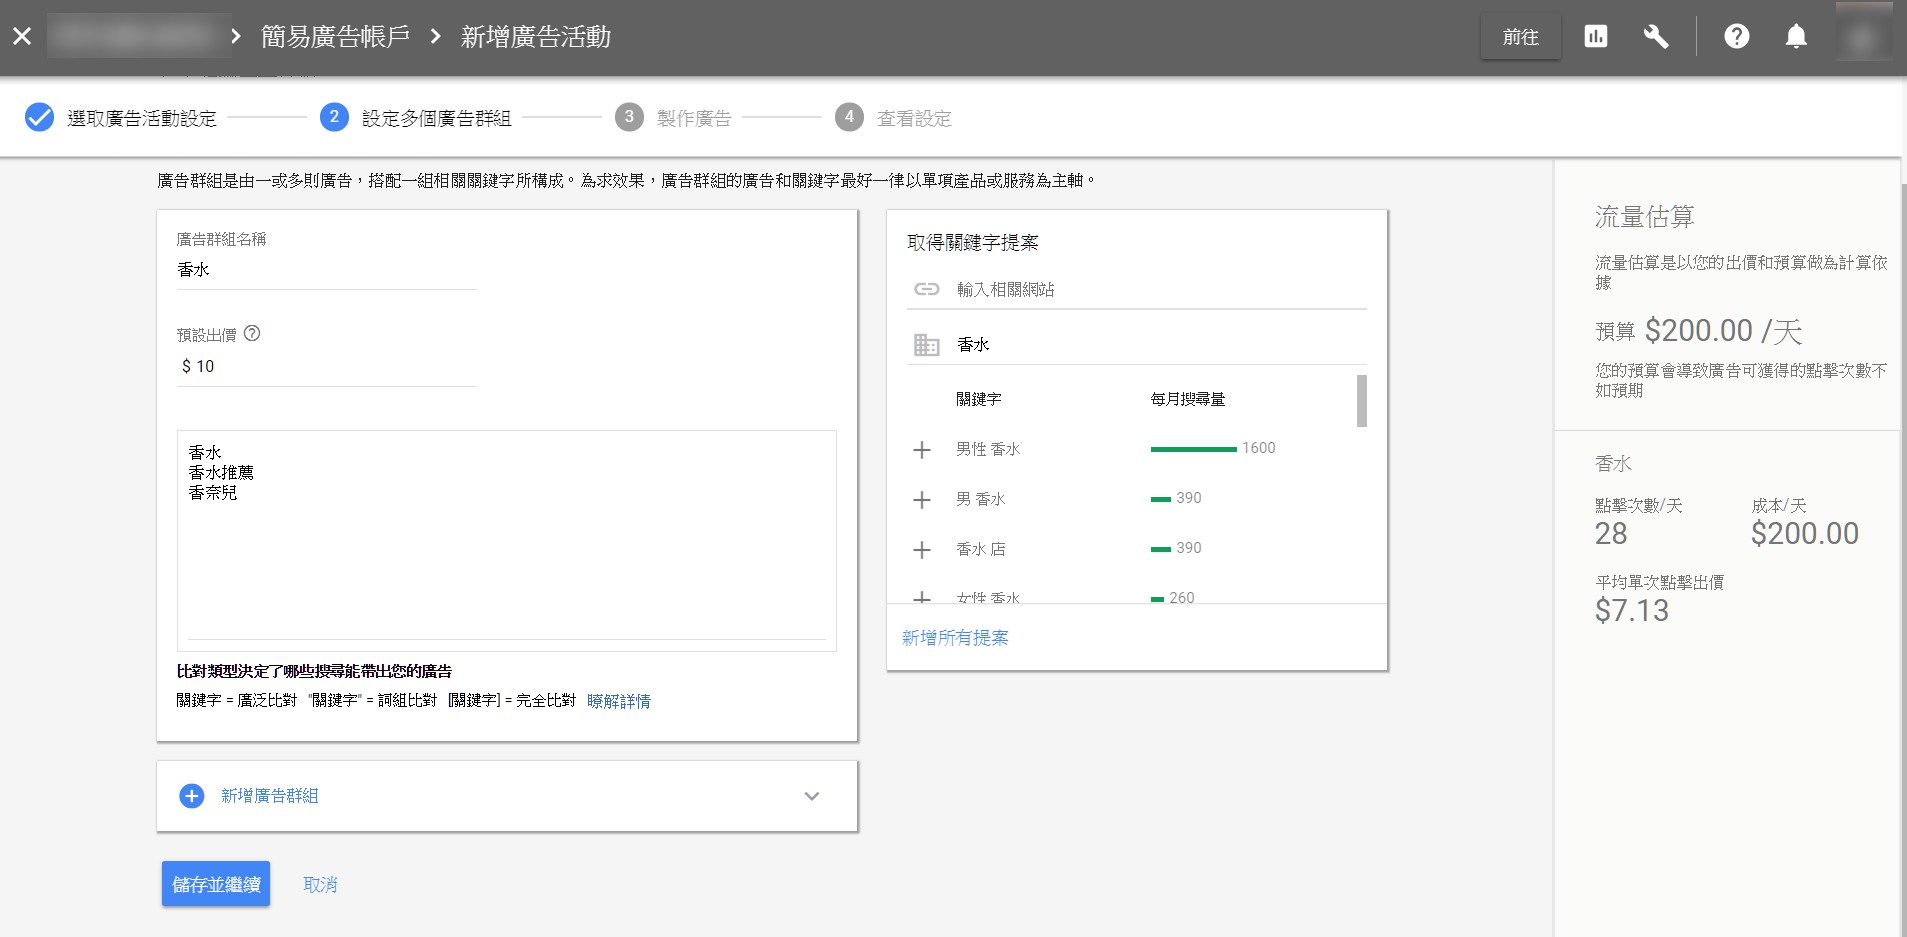Go to step 1 選取廣告活動設定
Image resolution: width=1907 pixels, height=937 pixels.
pos(141,118)
